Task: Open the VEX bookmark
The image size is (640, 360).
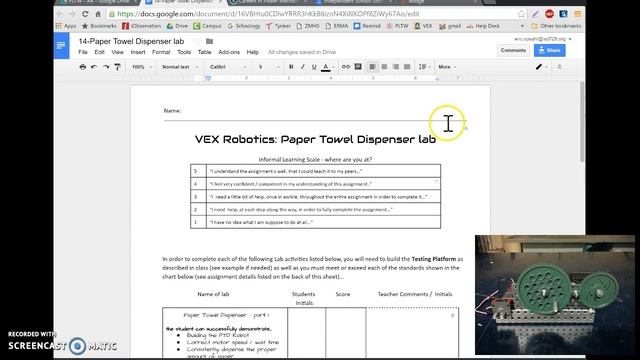Action: pyautogui.click(x=423, y=26)
